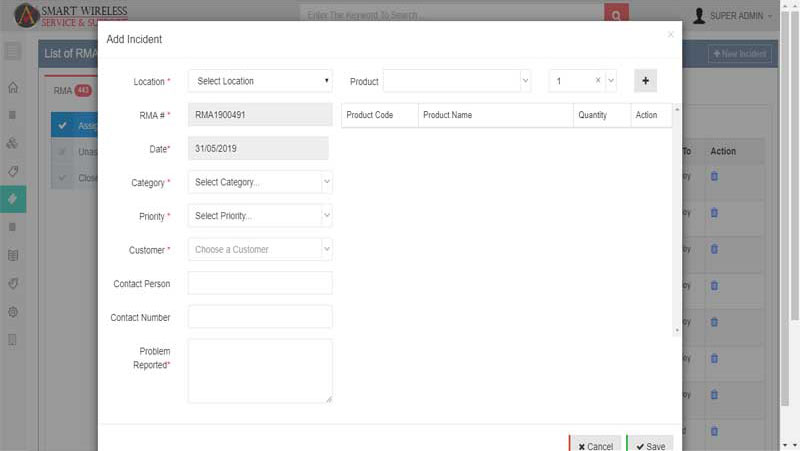This screenshot has width=800, height=451.
Task: Clear the quantity value with the x icon
Action: 598,81
